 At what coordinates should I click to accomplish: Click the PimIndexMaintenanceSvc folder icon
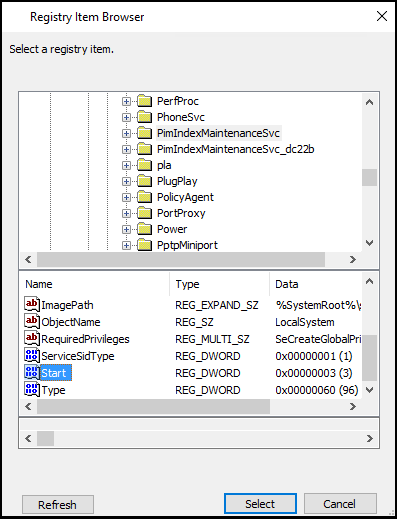(145, 133)
